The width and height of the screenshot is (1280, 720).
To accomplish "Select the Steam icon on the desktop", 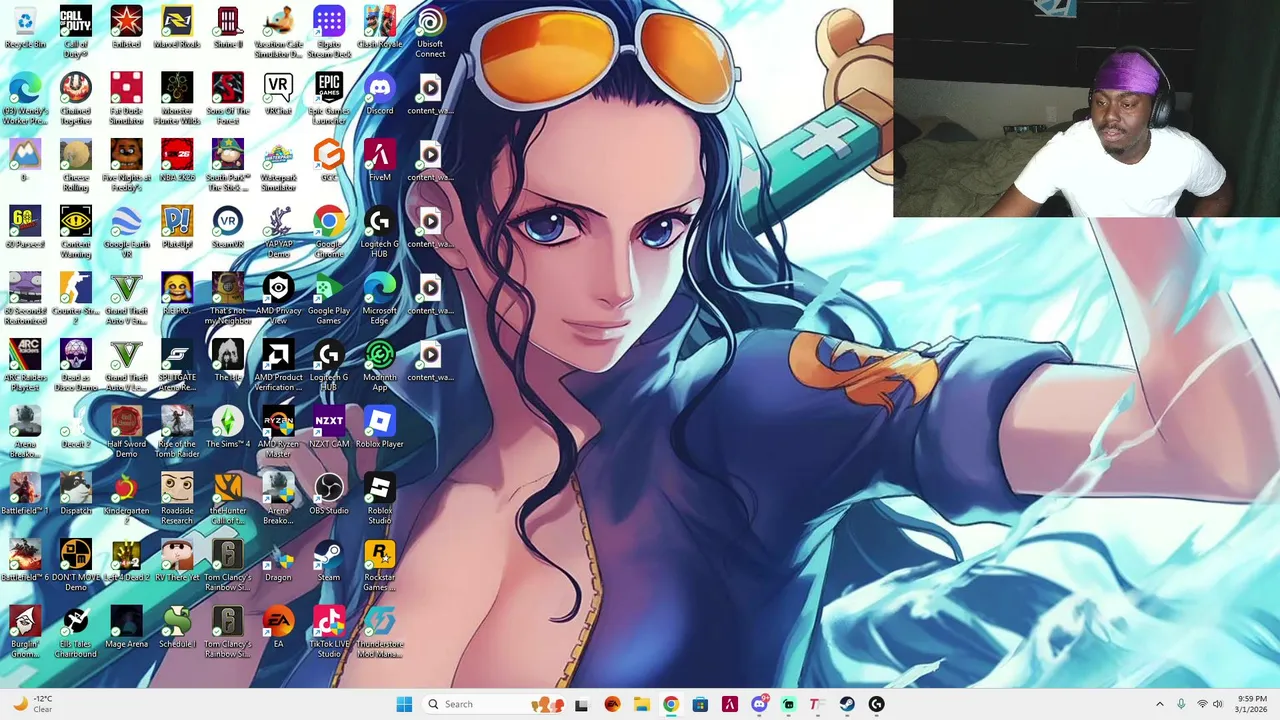I will click(x=329, y=561).
